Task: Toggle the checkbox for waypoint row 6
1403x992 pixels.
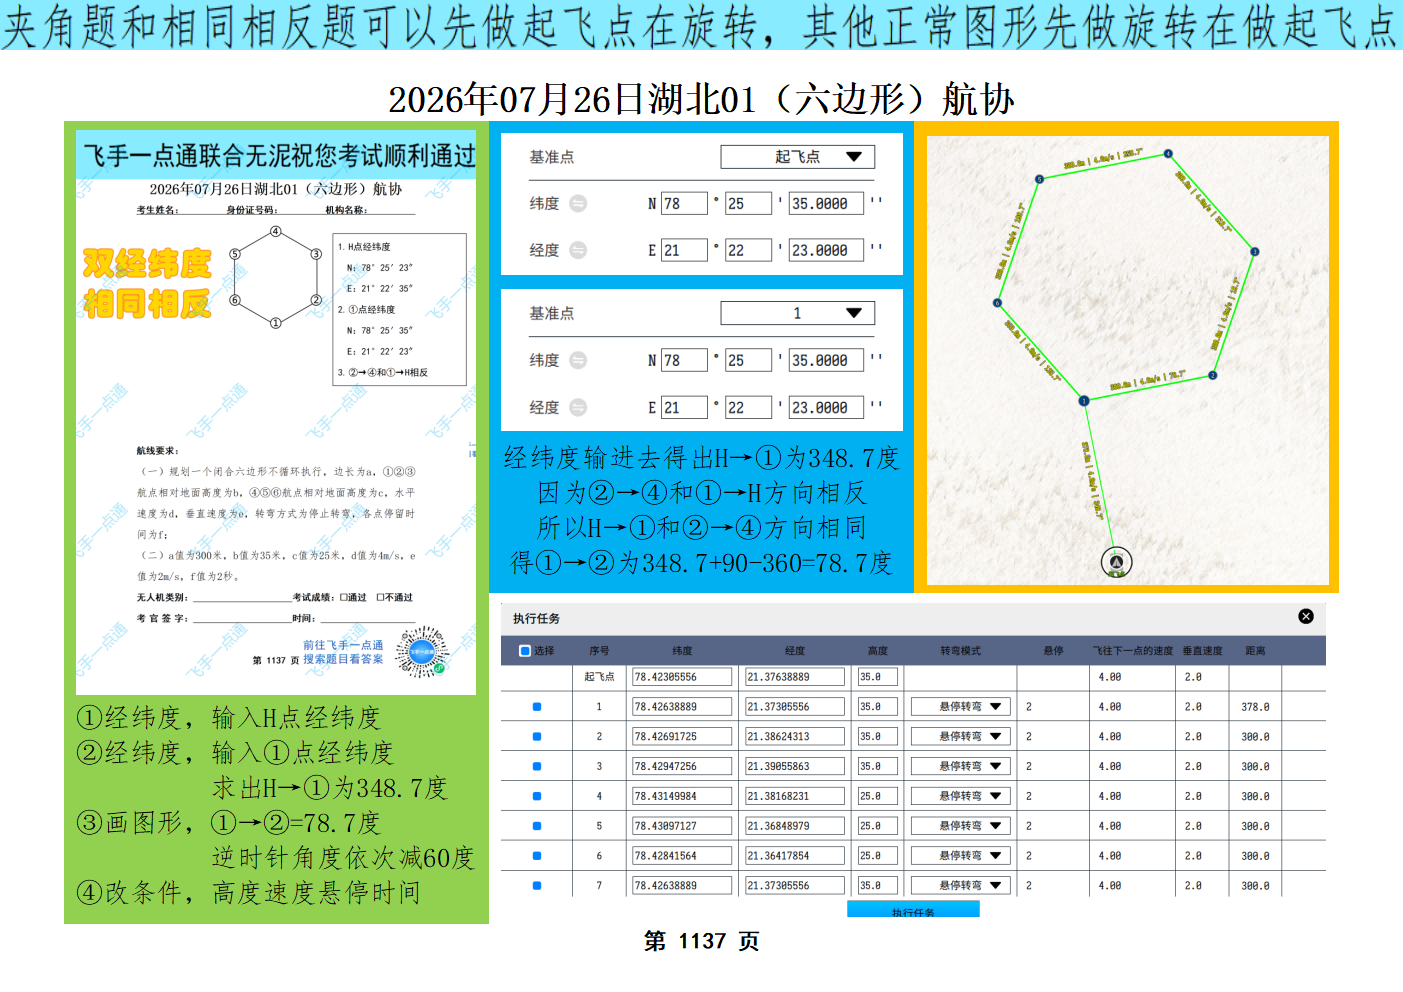Action: pyautogui.click(x=537, y=856)
